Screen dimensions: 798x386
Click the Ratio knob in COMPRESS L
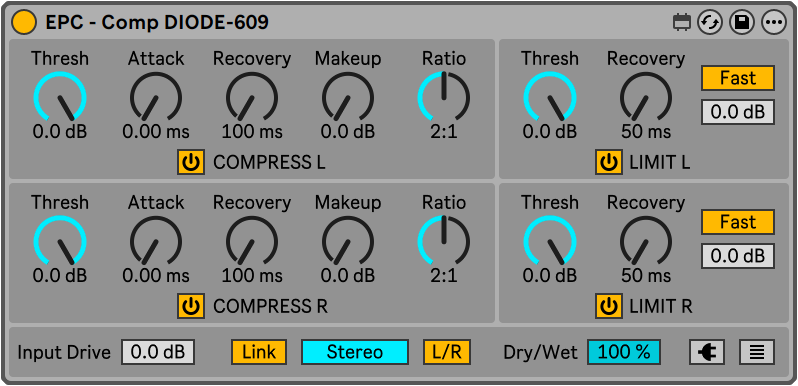tap(444, 97)
